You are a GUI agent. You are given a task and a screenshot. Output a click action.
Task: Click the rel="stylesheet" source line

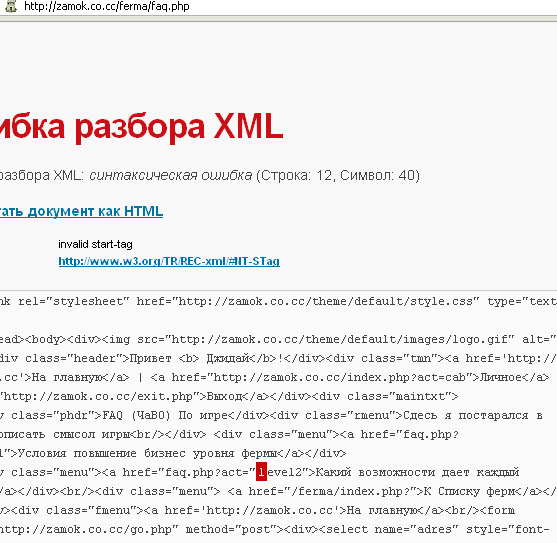278,302
